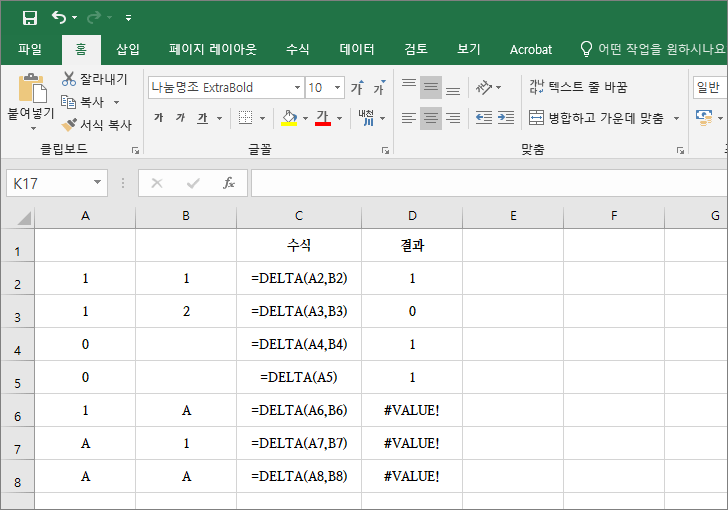Open the 파일 tab
728x510 pixels.
pyautogui.click(x=30, y=49)
